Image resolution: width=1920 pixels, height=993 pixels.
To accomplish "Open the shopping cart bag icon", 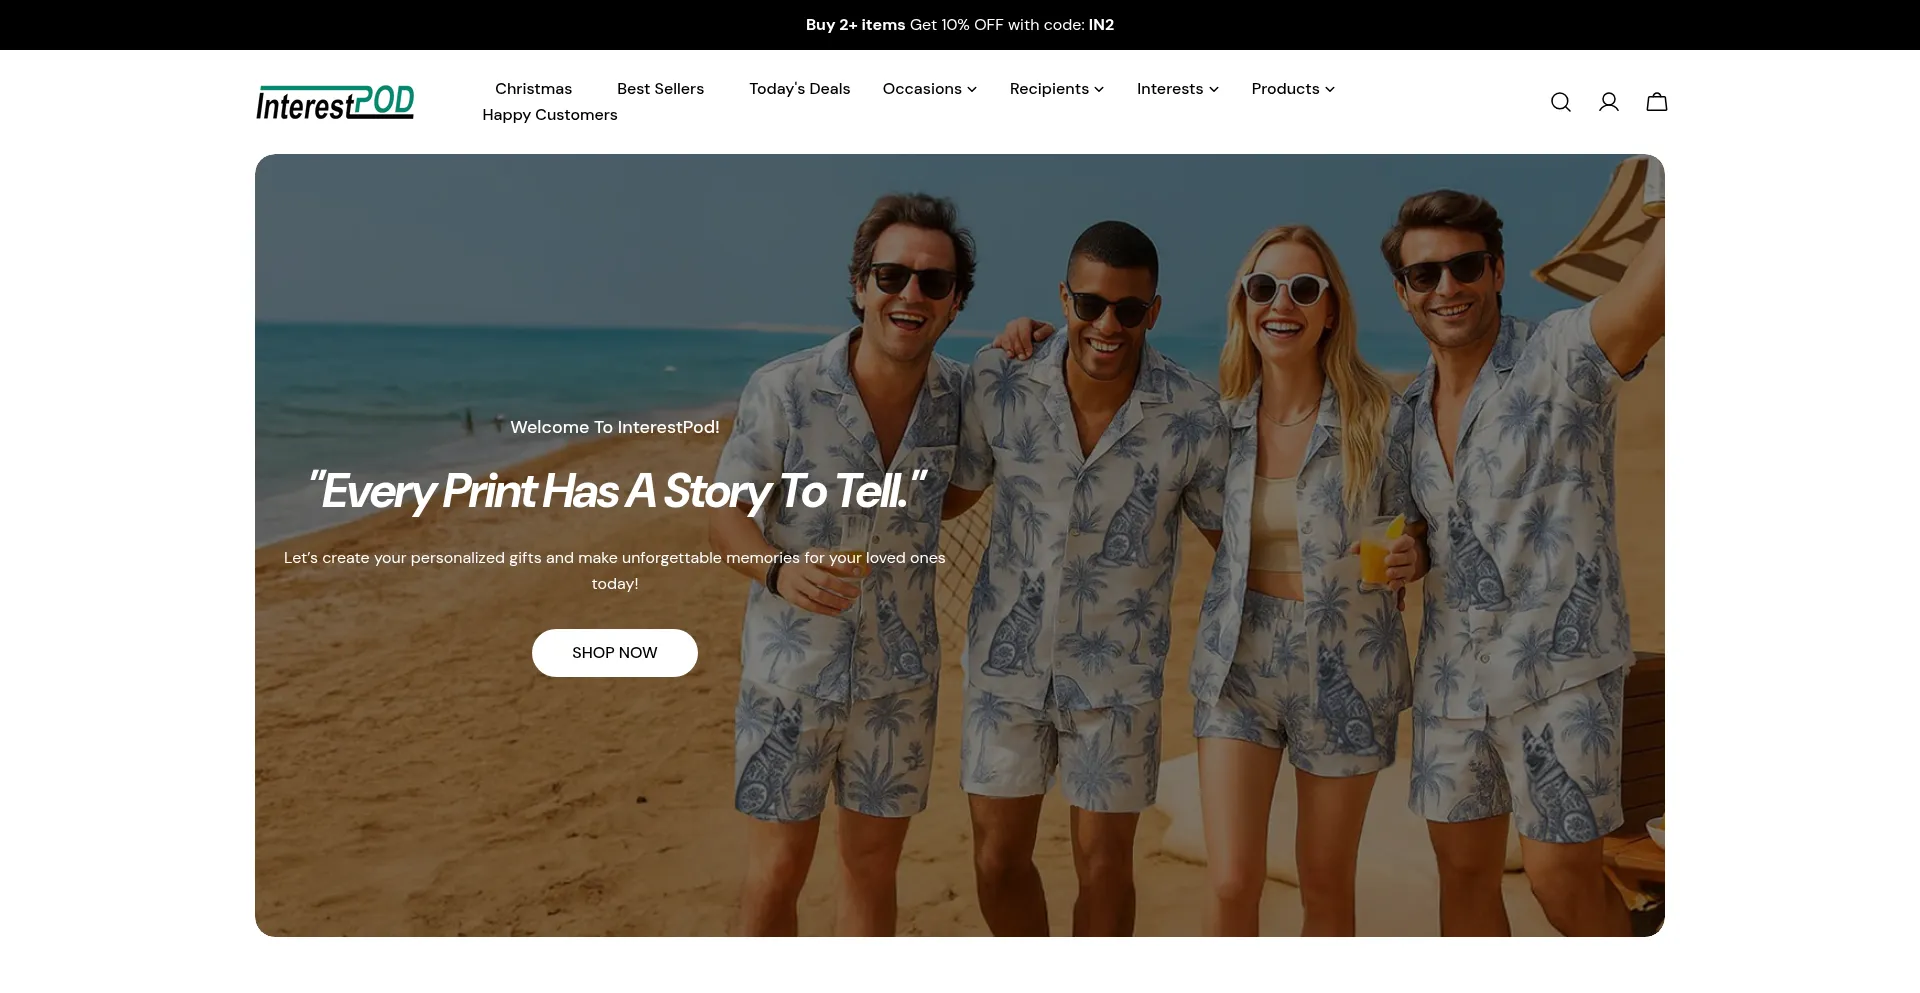I will pos(1656,102).
